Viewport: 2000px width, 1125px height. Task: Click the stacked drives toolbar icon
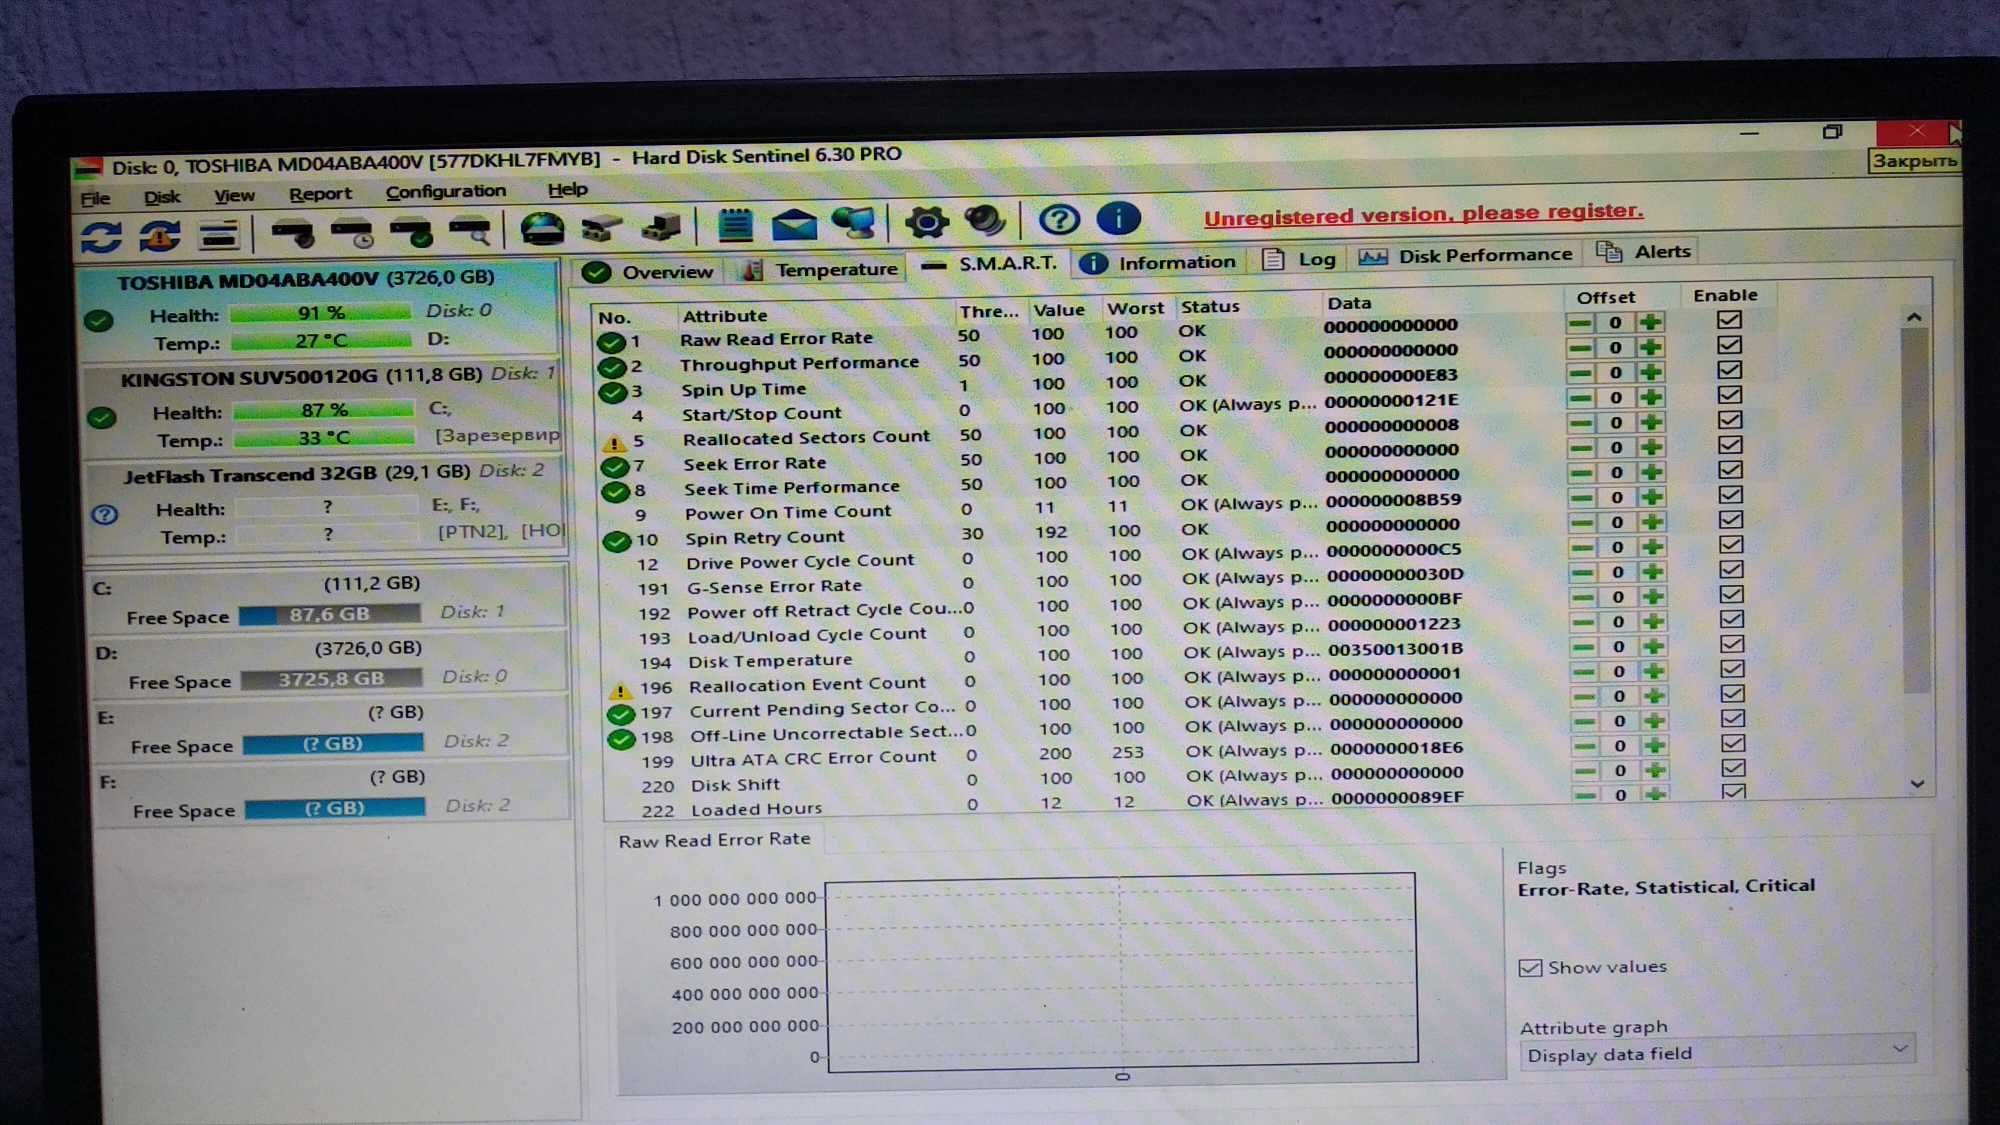(601, 228)
